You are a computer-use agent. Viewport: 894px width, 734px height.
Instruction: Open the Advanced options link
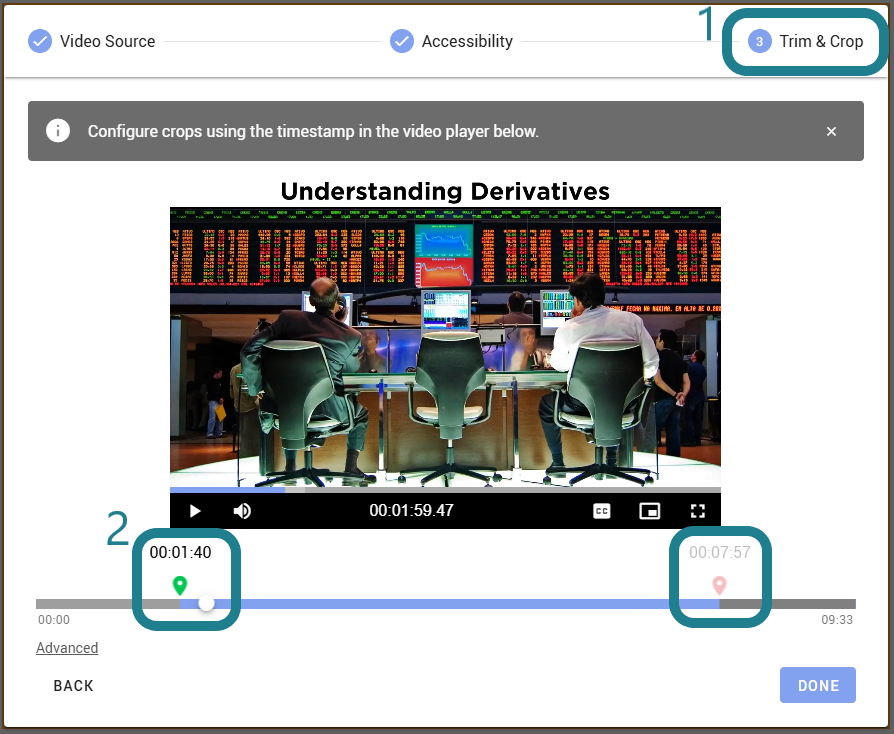click(67, 648)
